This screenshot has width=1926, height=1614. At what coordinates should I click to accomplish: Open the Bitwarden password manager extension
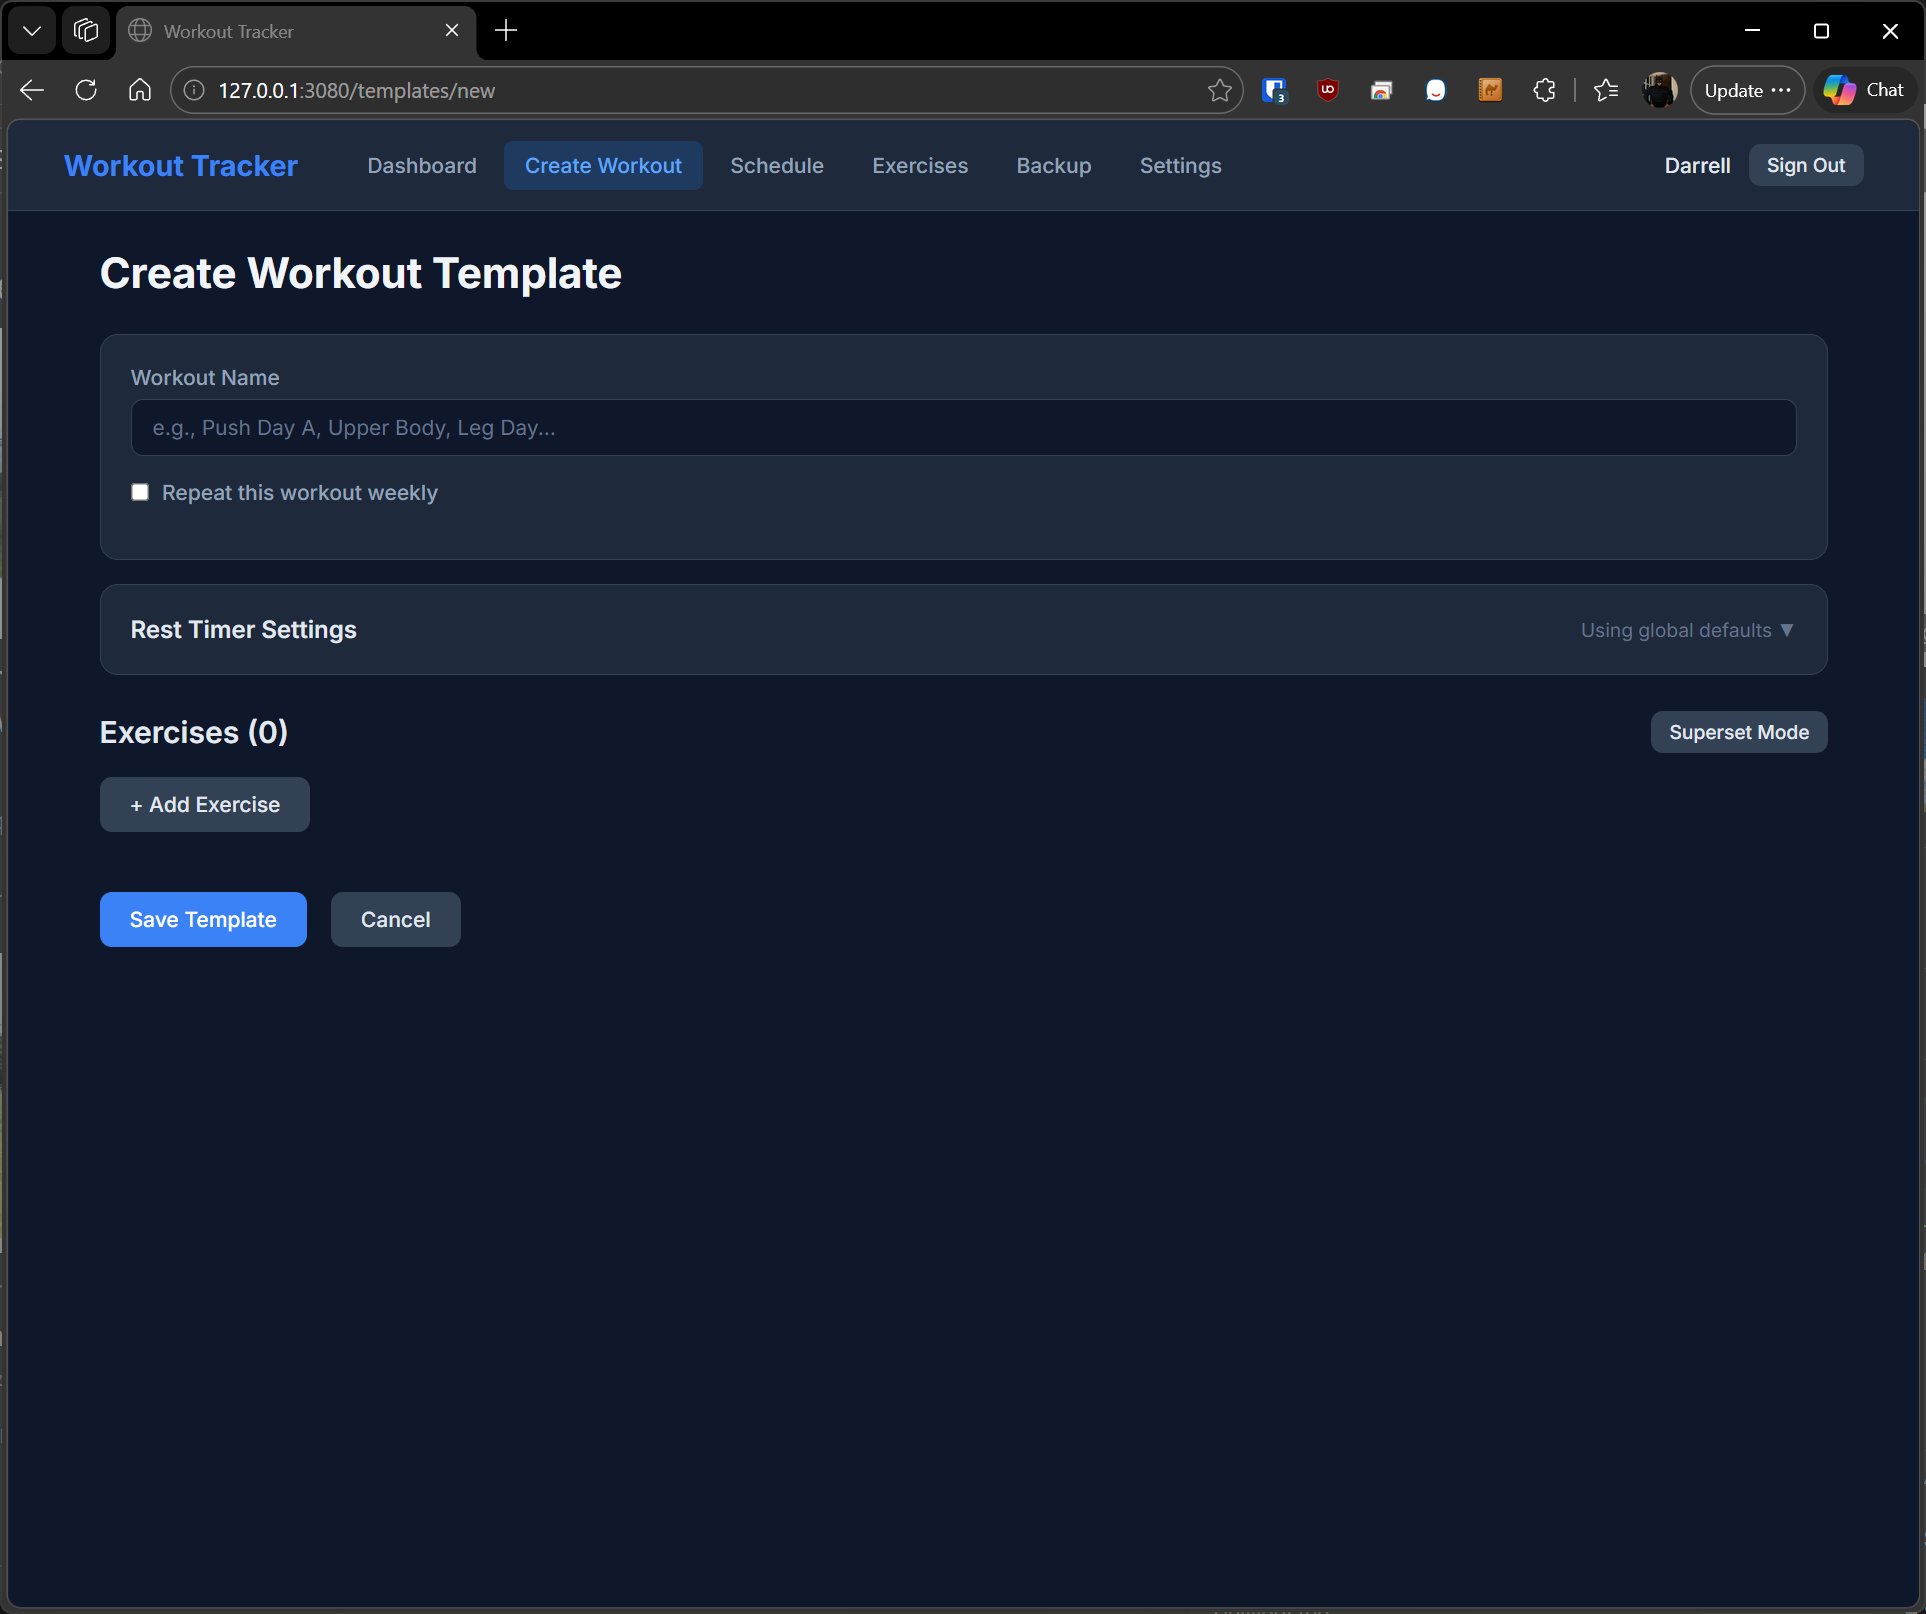point(1274,90)
